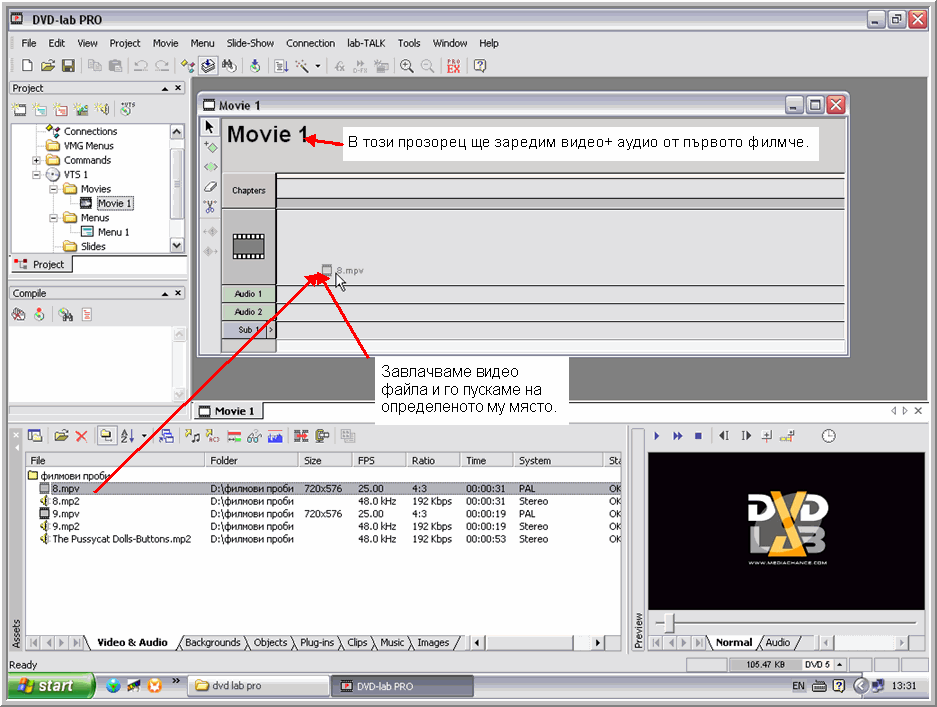Select the add chapter point tool
937x707 pixels.
click(x=210, y=147)
